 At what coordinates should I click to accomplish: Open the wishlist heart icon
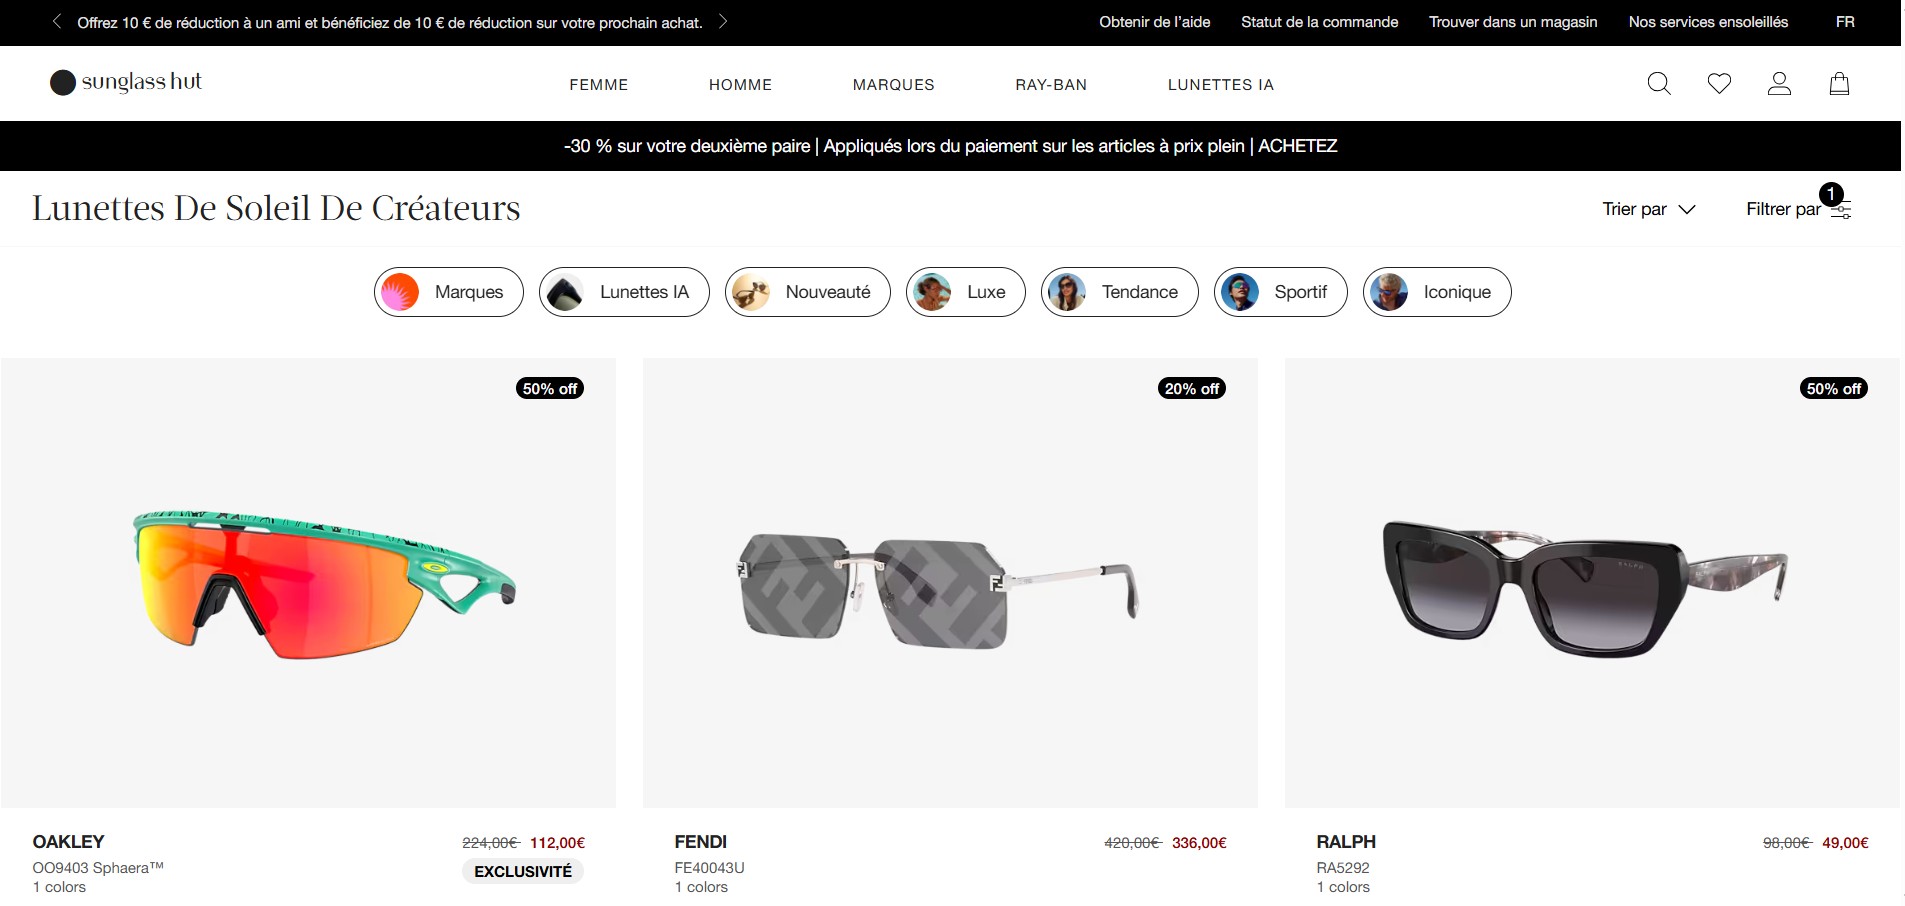tap(1719, 84)
